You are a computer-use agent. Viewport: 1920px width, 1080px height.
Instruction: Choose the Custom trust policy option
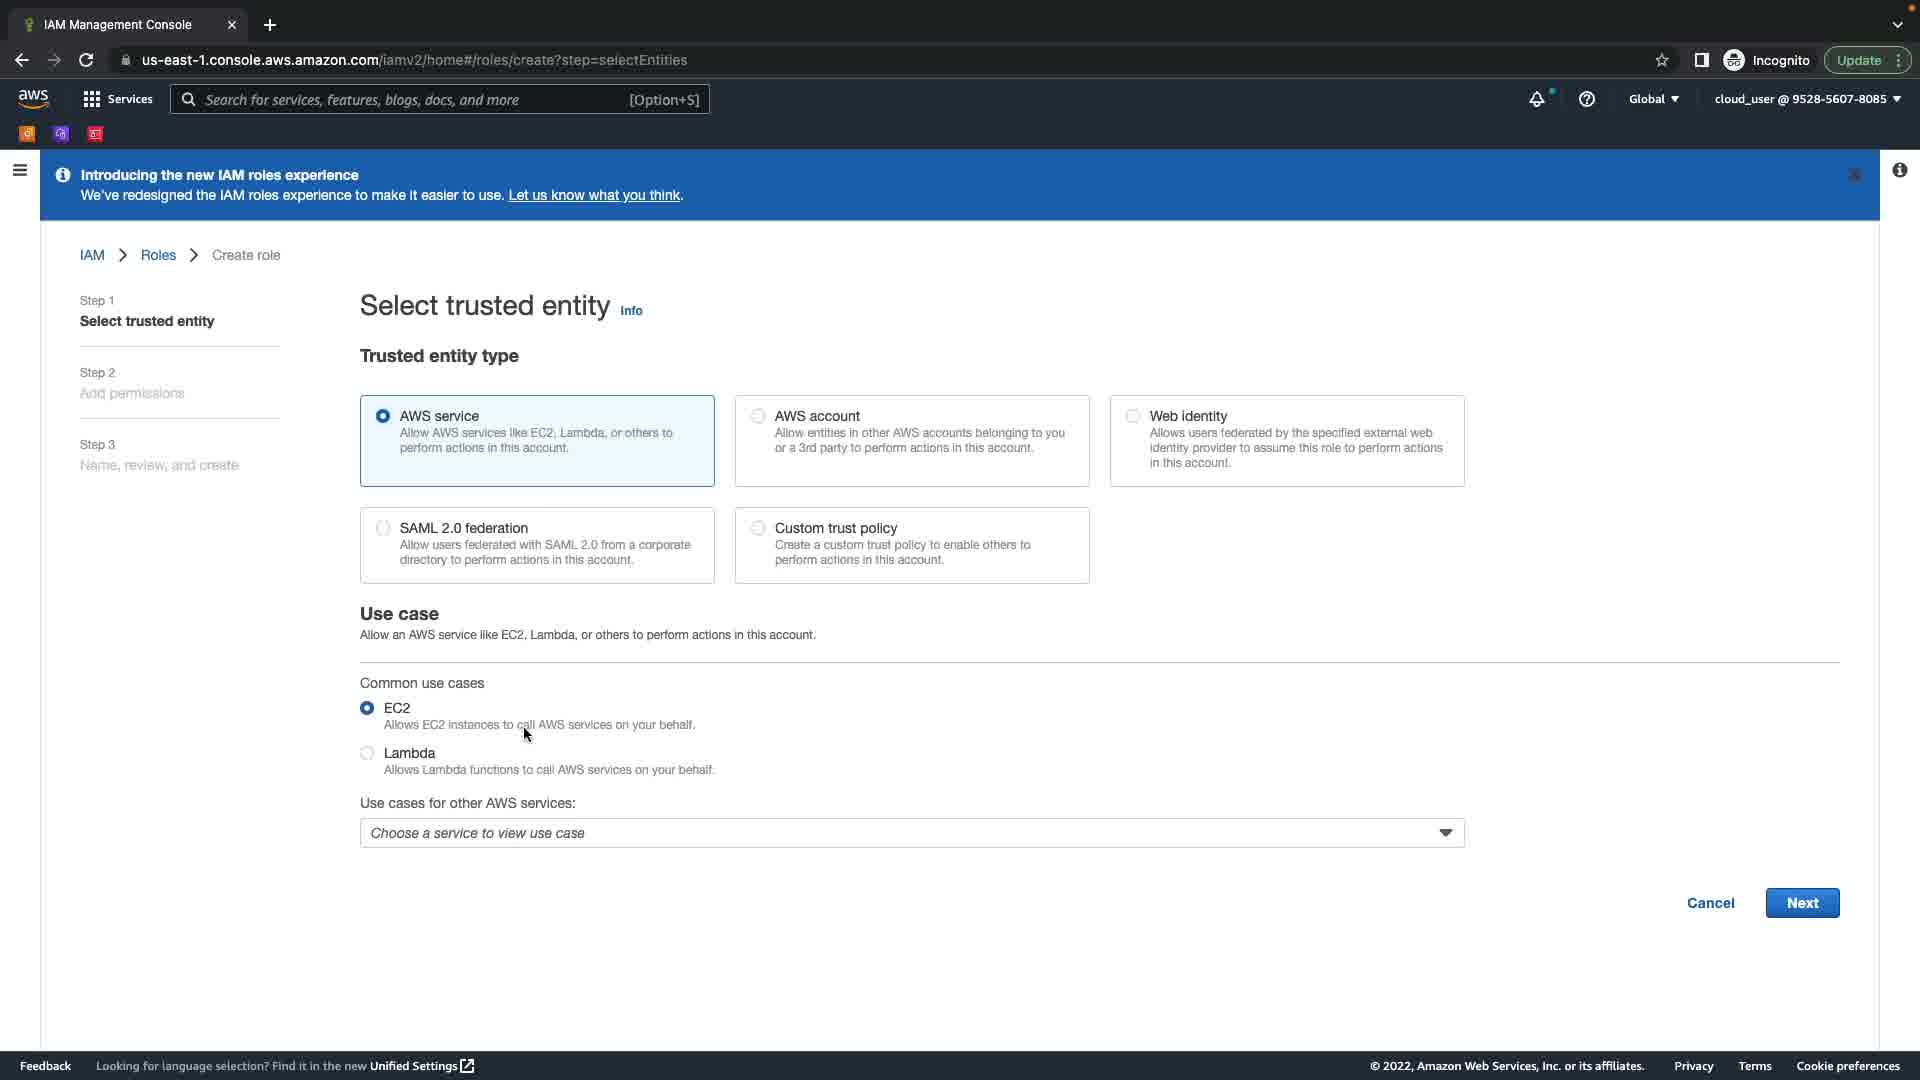click(x=758, y=528)
